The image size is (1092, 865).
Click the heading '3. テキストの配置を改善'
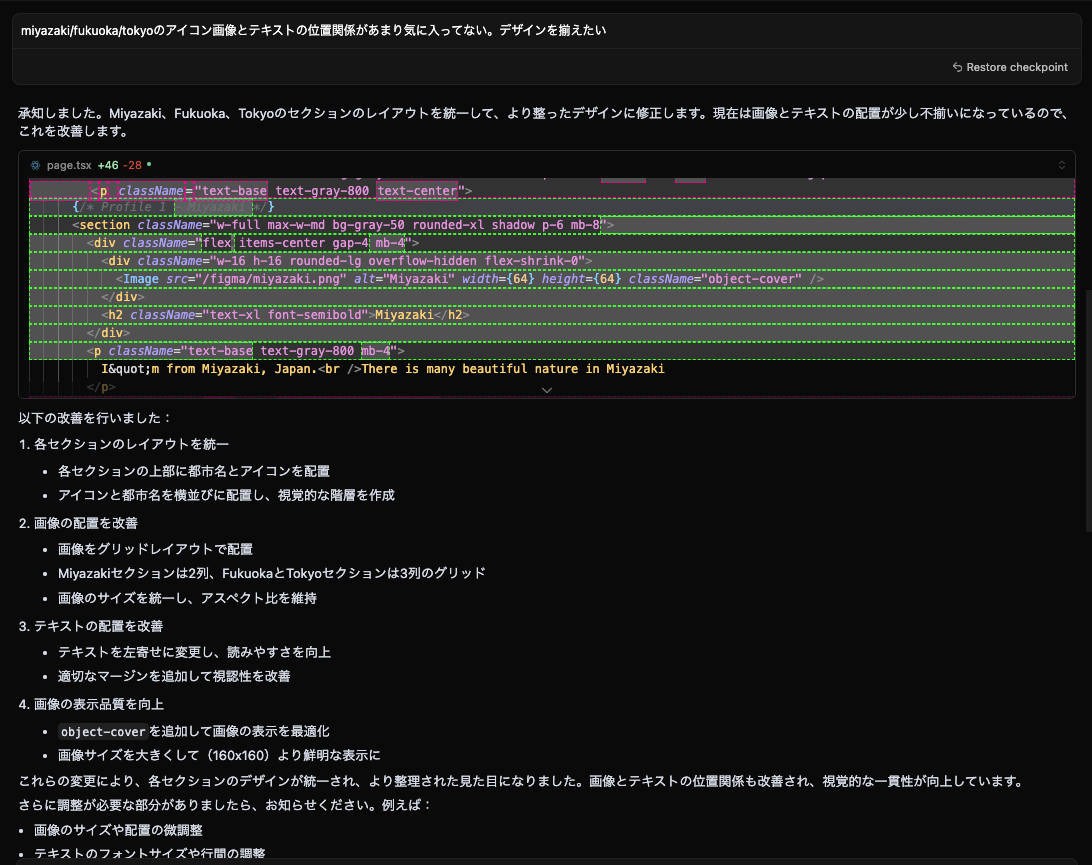click(x=91, y=626)
